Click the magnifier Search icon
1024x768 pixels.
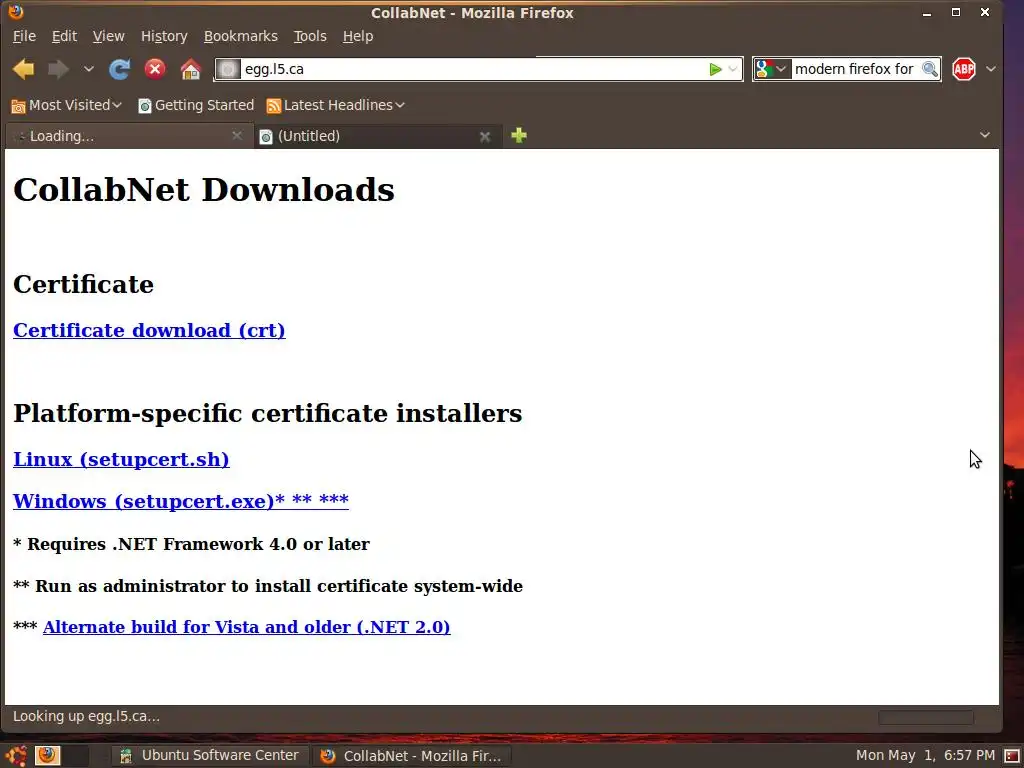tap(930, 69)
